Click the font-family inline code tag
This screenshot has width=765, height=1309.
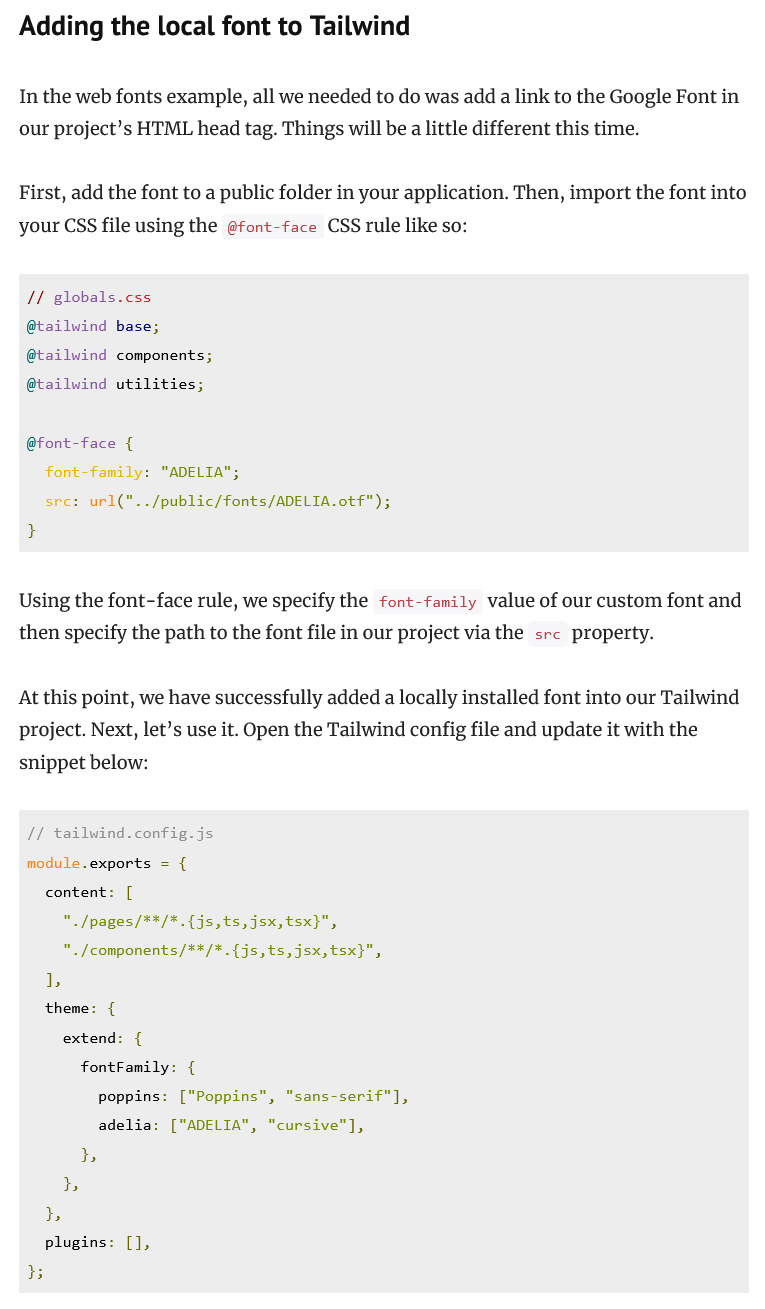(428, 602)
